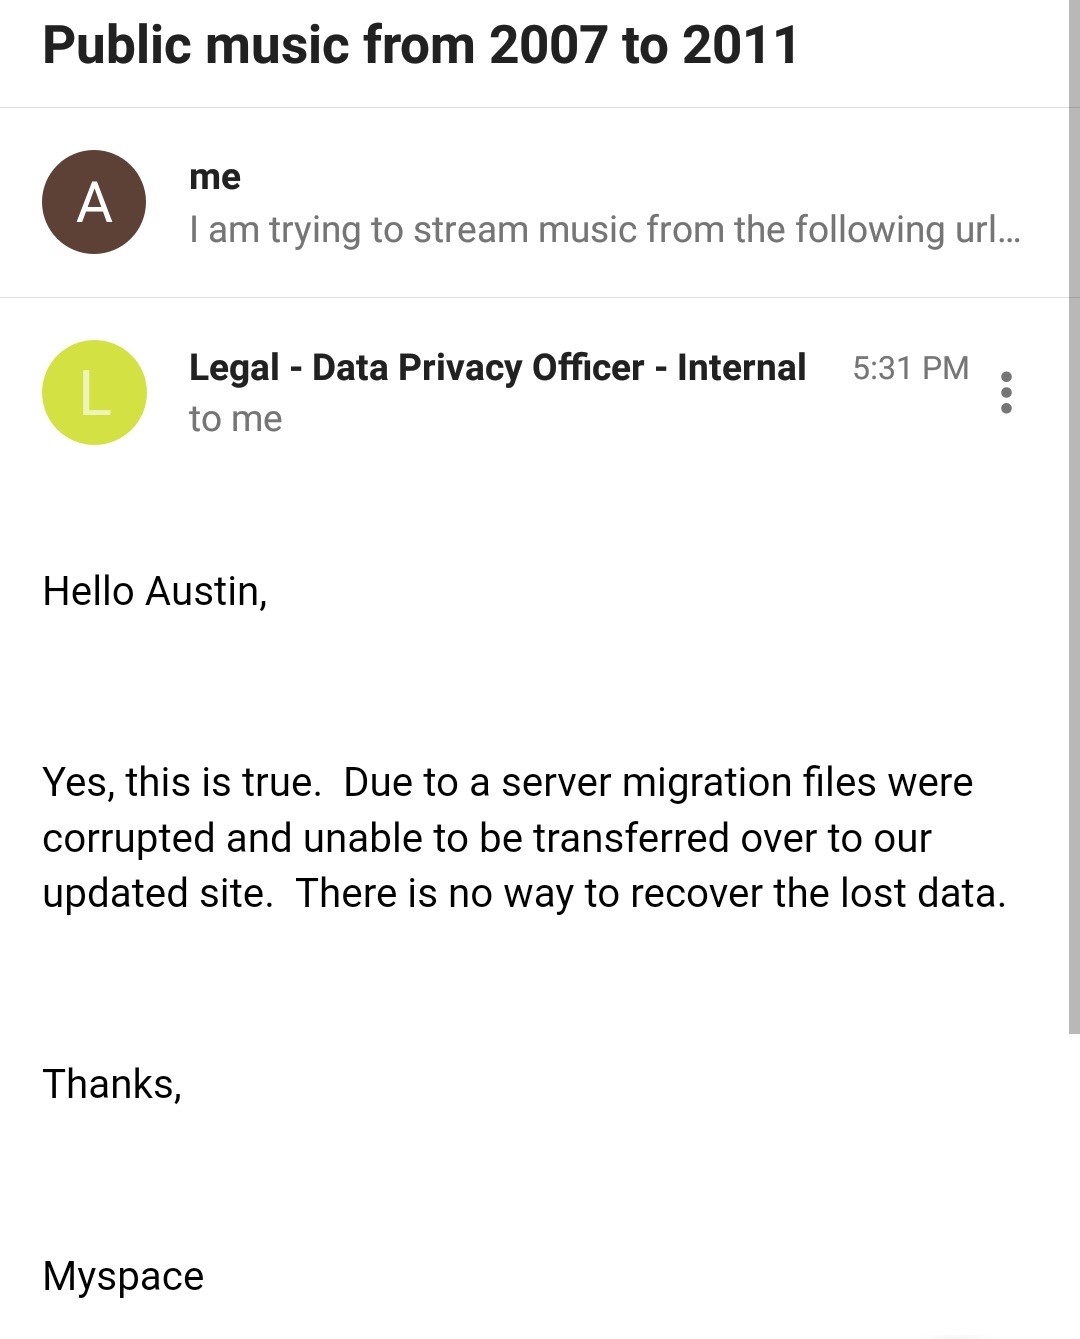Click the trailing ellipsis after "following url"
This screenshot has height=1339, width=1080.
point(1009,232)
